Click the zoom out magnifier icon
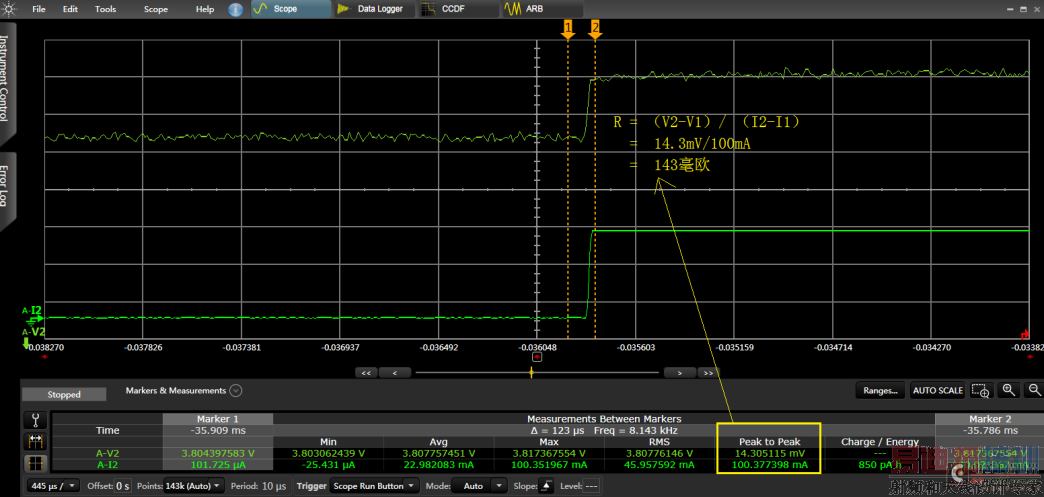 tap(1035, 390)
